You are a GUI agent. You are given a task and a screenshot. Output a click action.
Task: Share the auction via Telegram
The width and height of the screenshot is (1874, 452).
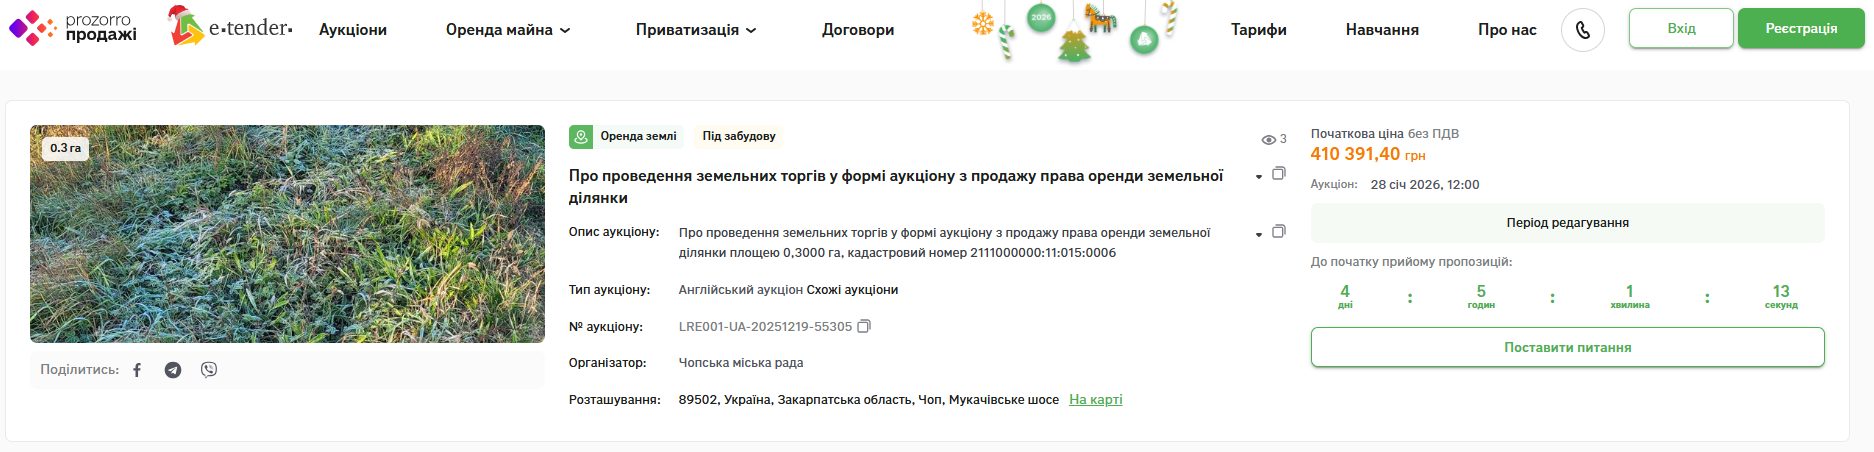[x=173, y=370]
